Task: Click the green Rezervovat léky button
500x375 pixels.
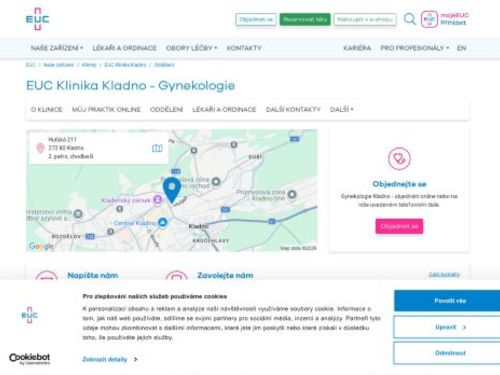Action: point(305,19)
